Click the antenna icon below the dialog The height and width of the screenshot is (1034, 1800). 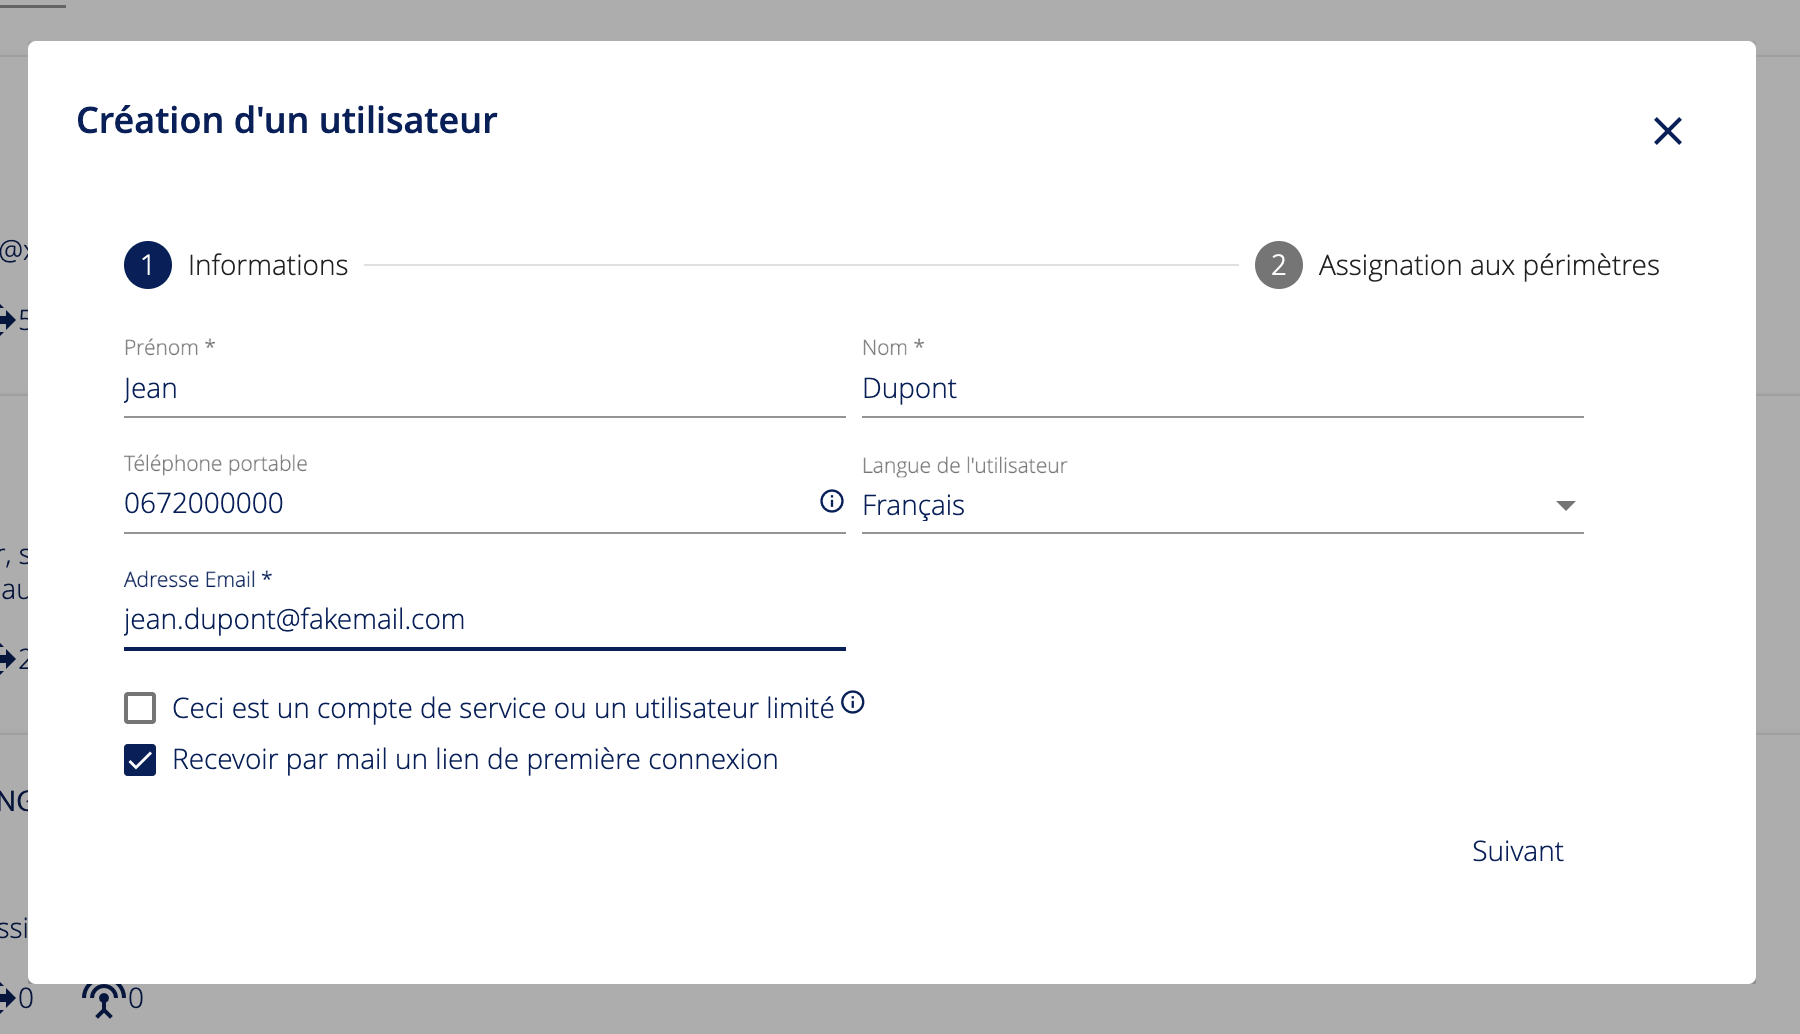tap(104, 998)
